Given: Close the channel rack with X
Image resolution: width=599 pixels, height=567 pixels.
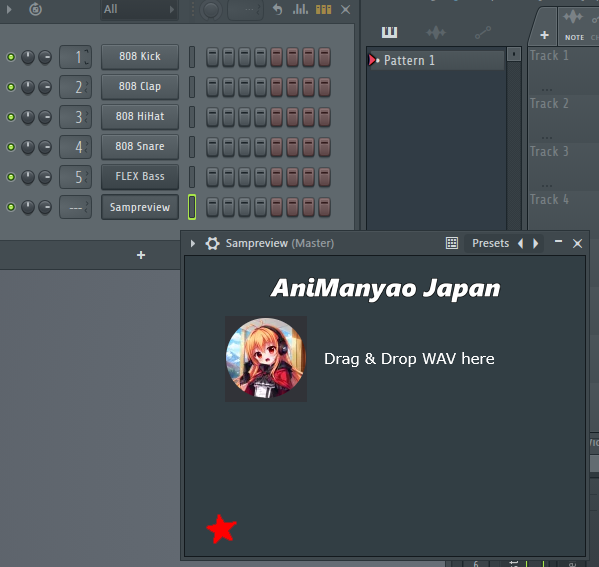Looking at the screenshot, I should coord(345,10).
